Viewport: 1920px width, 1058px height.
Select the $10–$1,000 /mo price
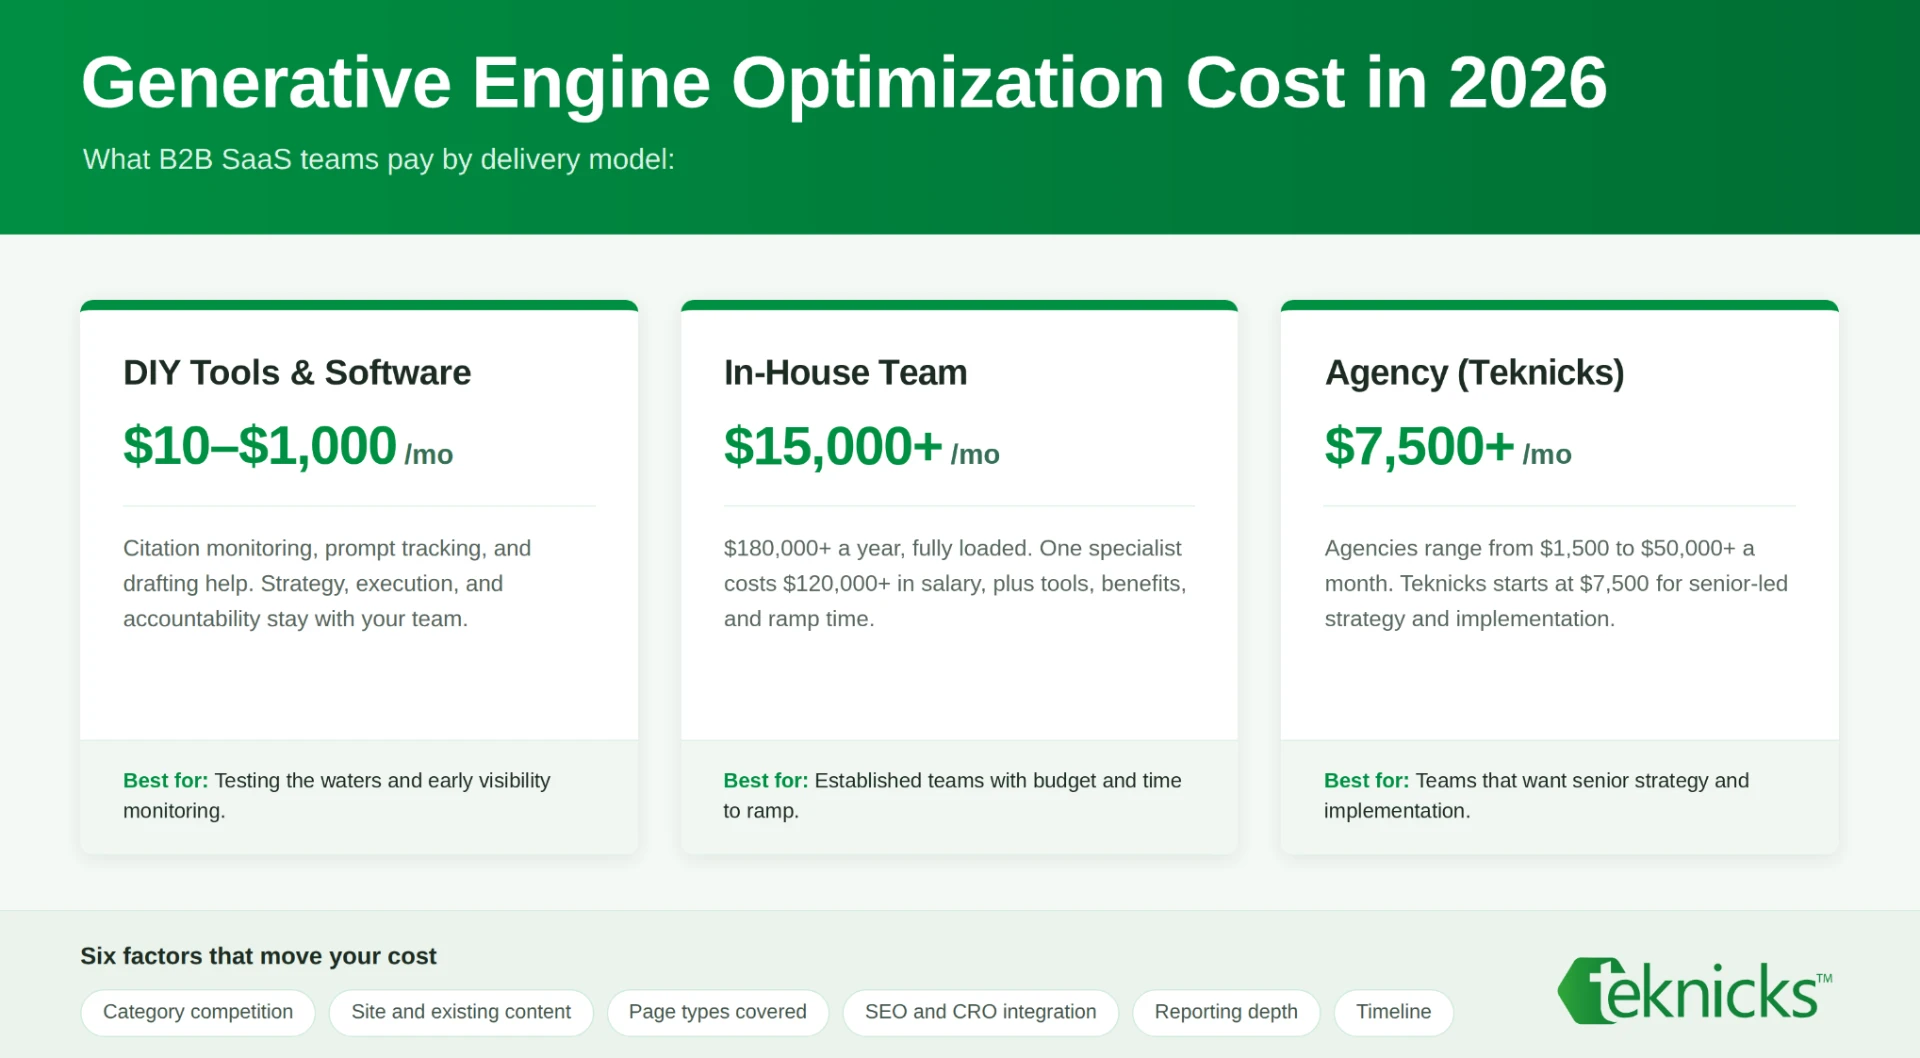coord(288,446)
